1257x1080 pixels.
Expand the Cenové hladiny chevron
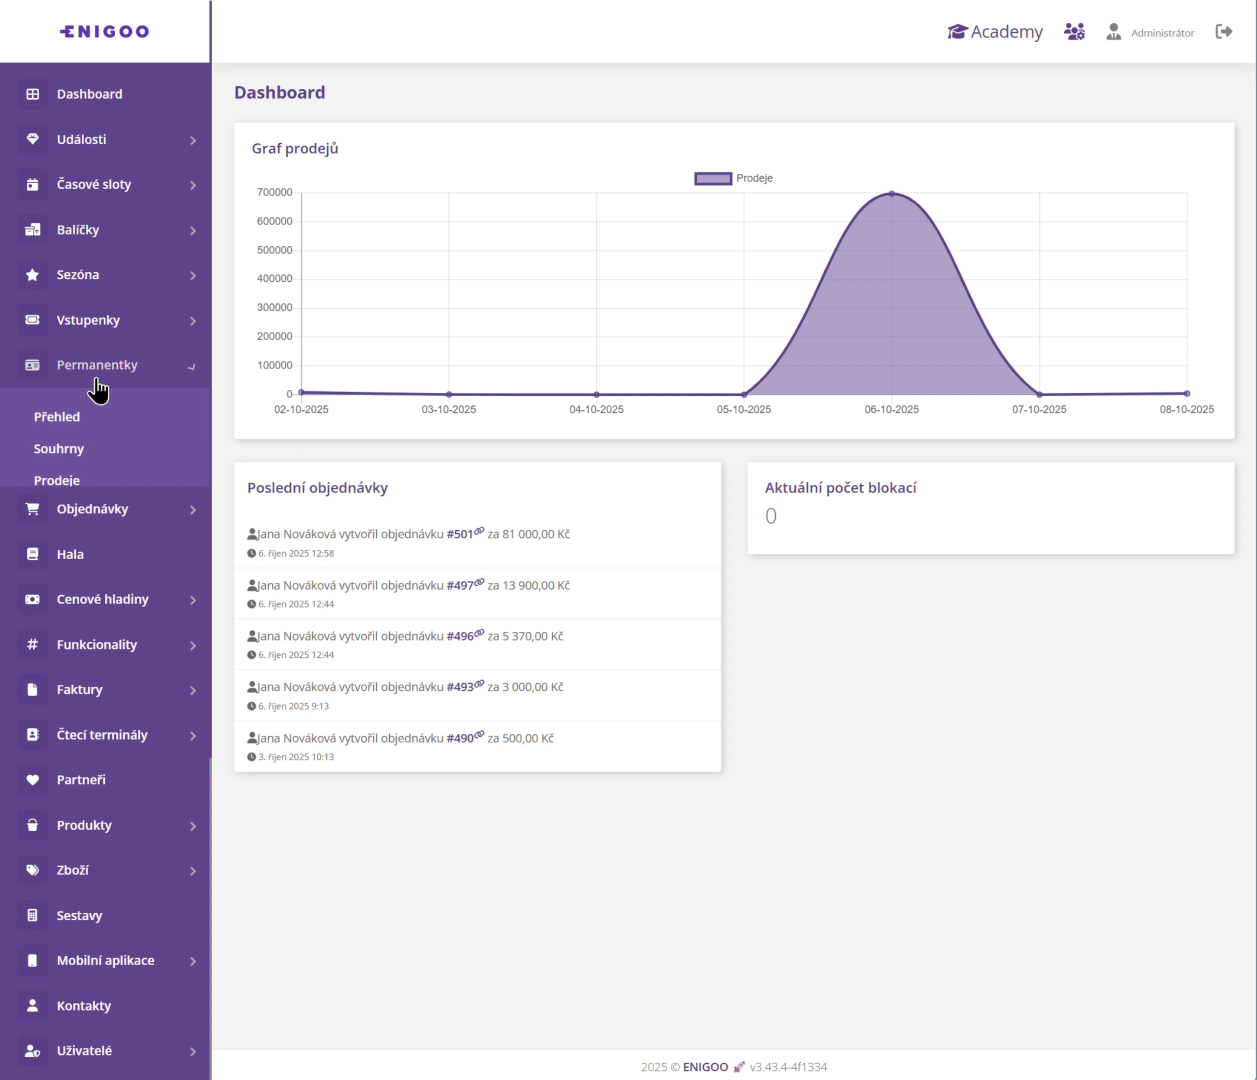tap(193, 600)
